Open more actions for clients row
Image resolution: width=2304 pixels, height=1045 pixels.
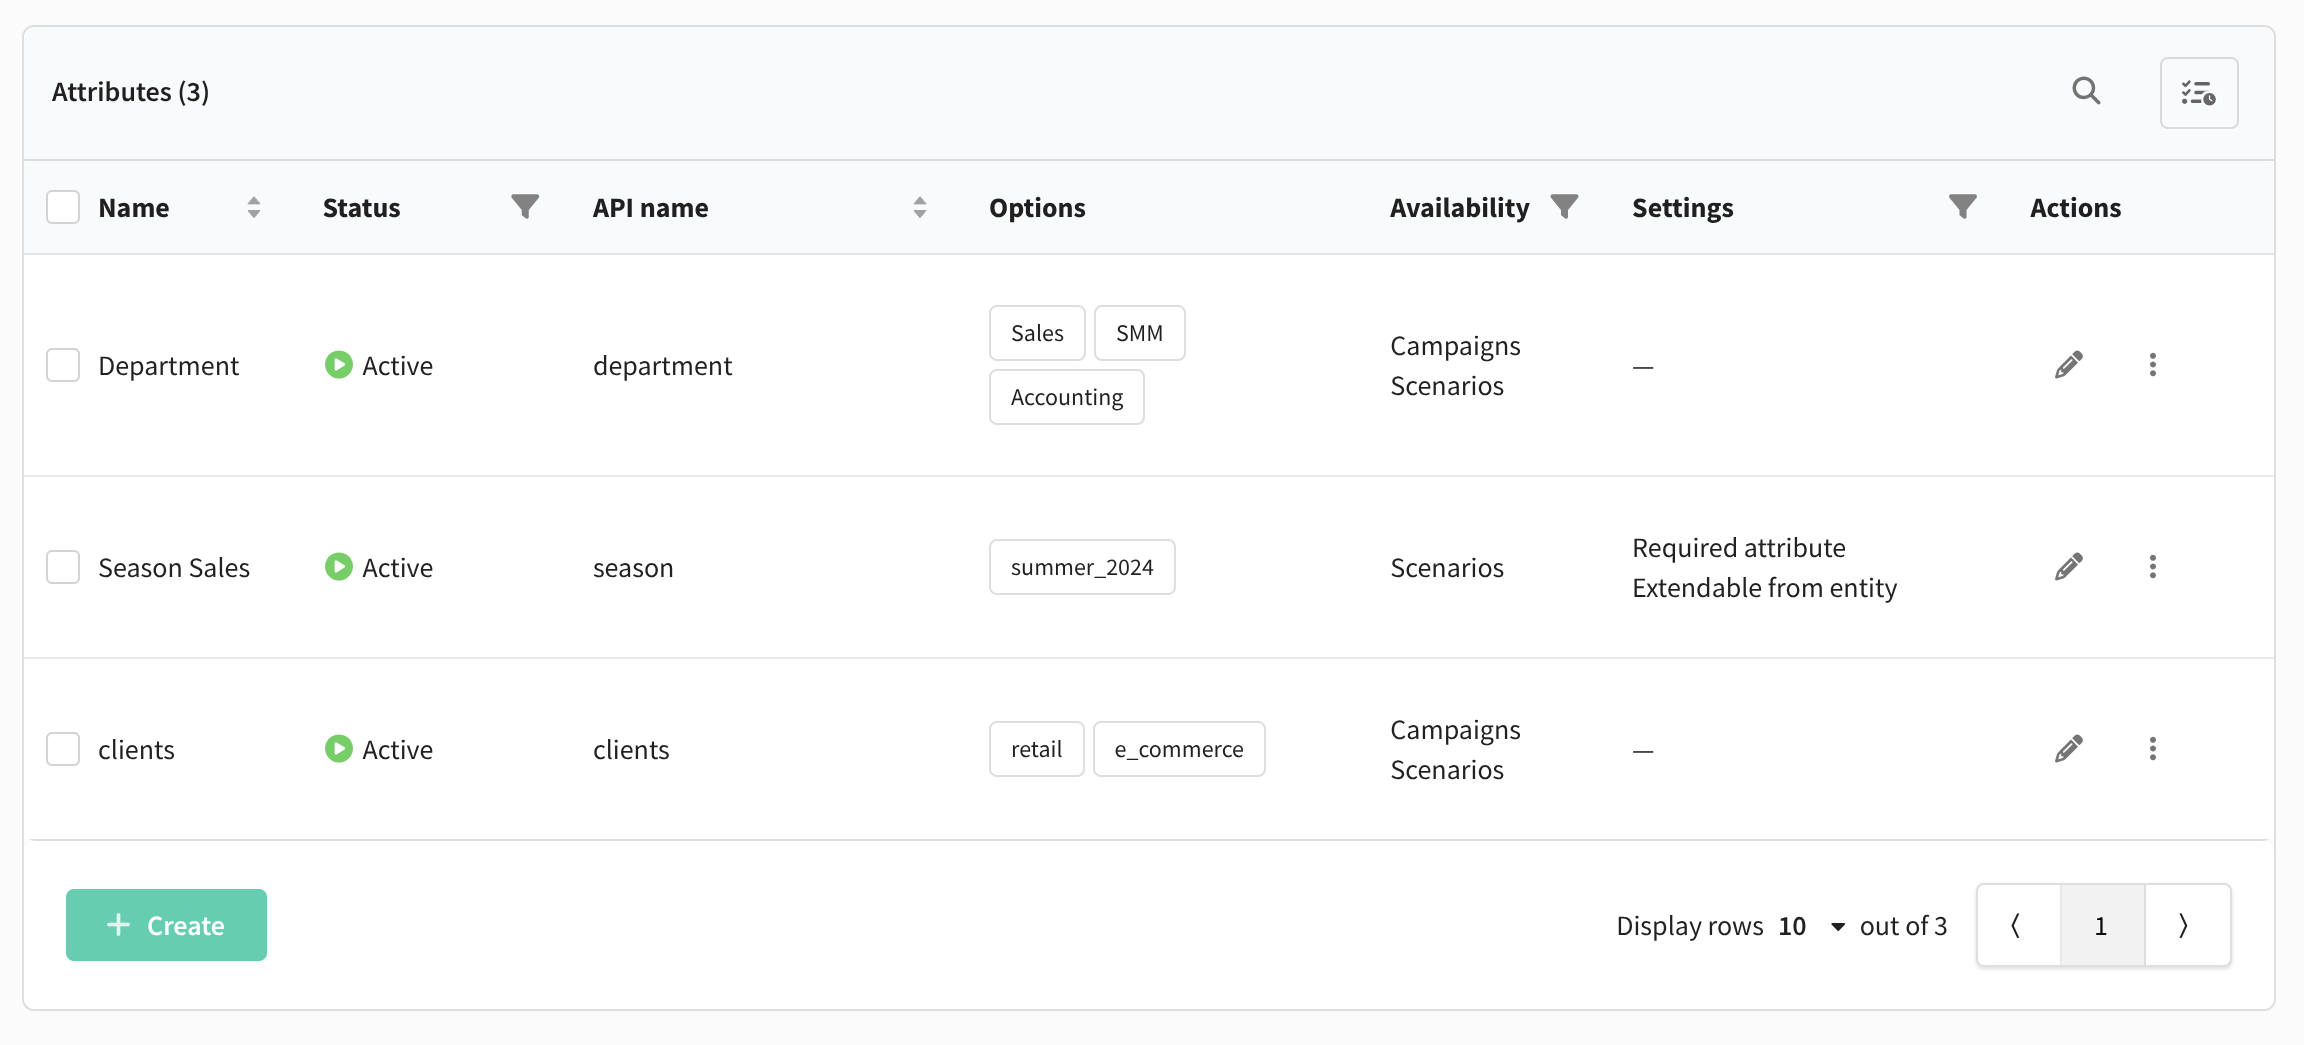tap(2152, 749)
